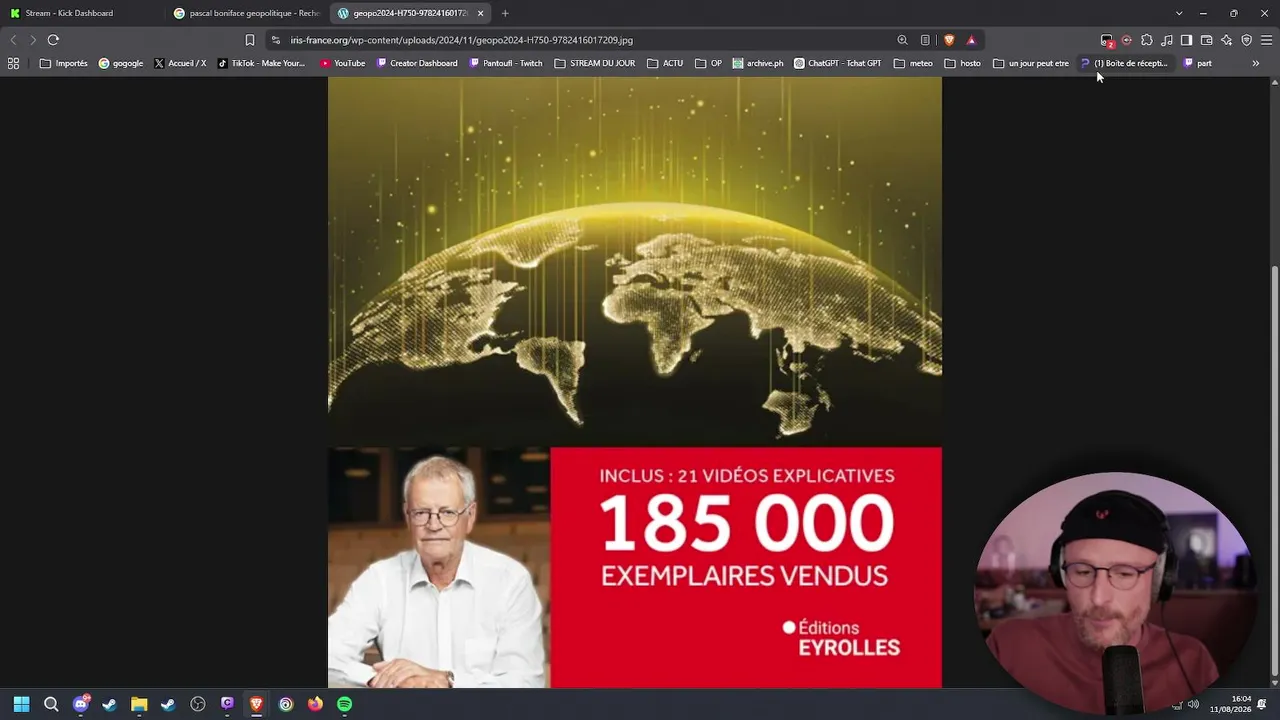This screenshot has height=720, width=1280.
Task: Open Firefox from the taskbar
Action: pyautogui.click(x=315, y=704)
